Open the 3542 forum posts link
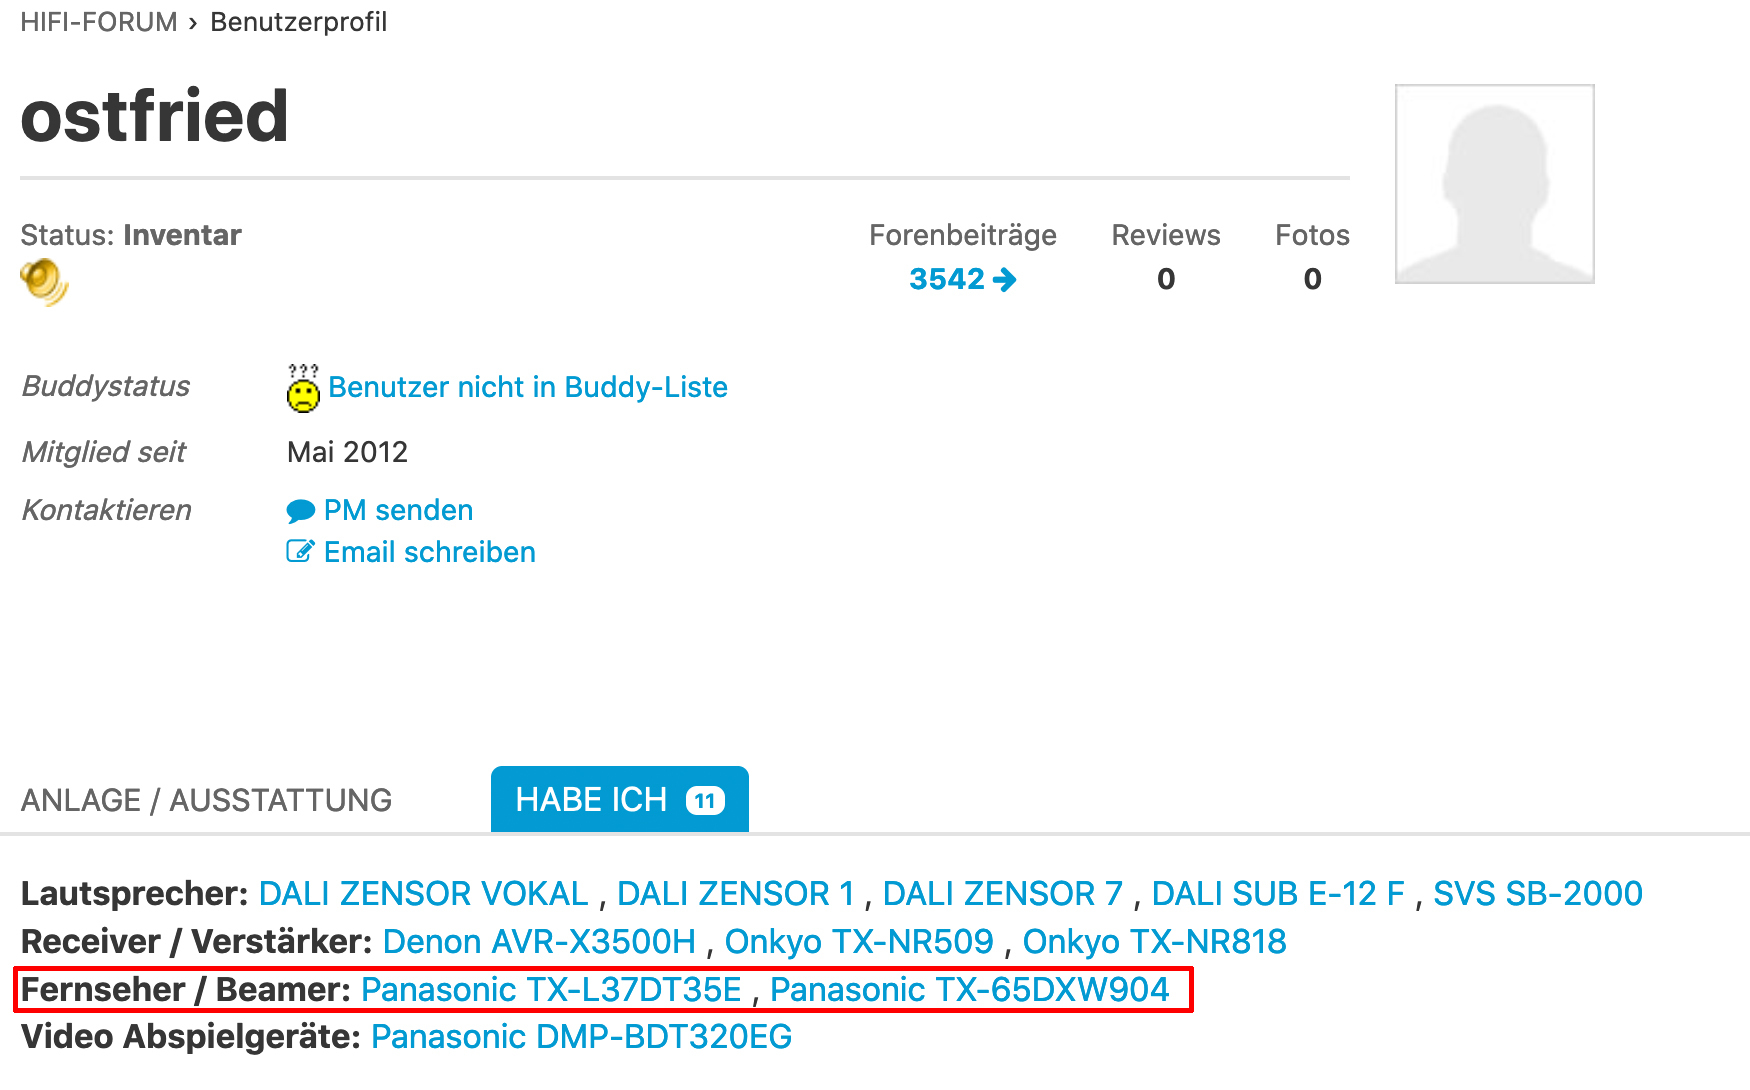This screenshot has width=1750, height=1090. pyautogui.click(x=947, y=279)
